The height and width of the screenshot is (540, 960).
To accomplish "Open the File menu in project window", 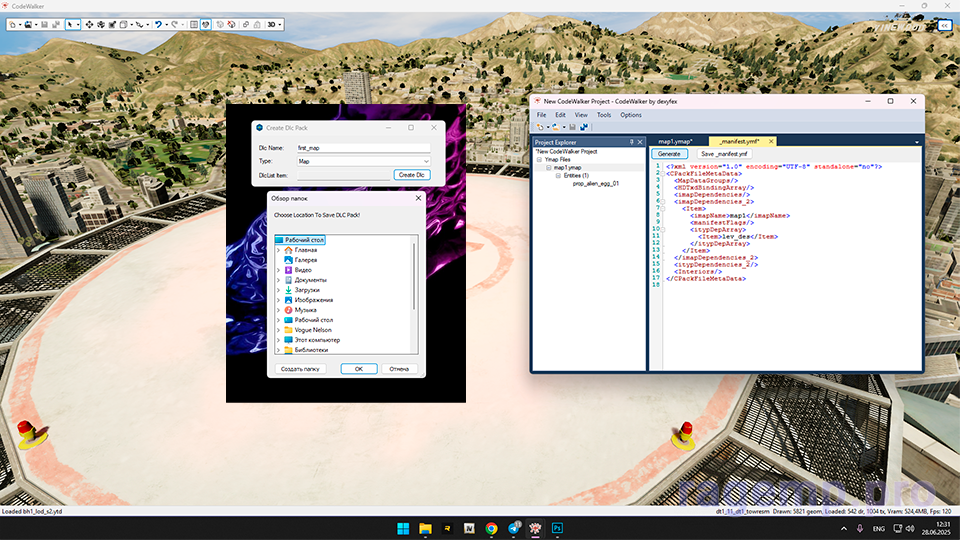I will 541,114.
